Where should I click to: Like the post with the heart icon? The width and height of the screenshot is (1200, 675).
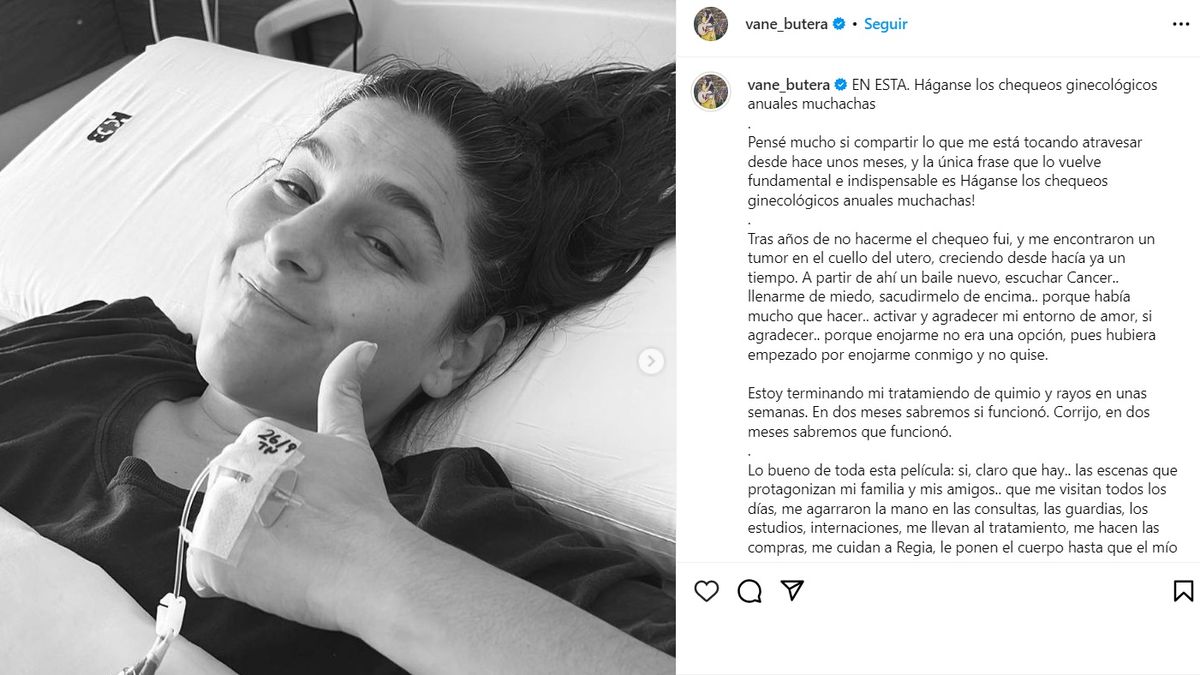tap(707, 591)
